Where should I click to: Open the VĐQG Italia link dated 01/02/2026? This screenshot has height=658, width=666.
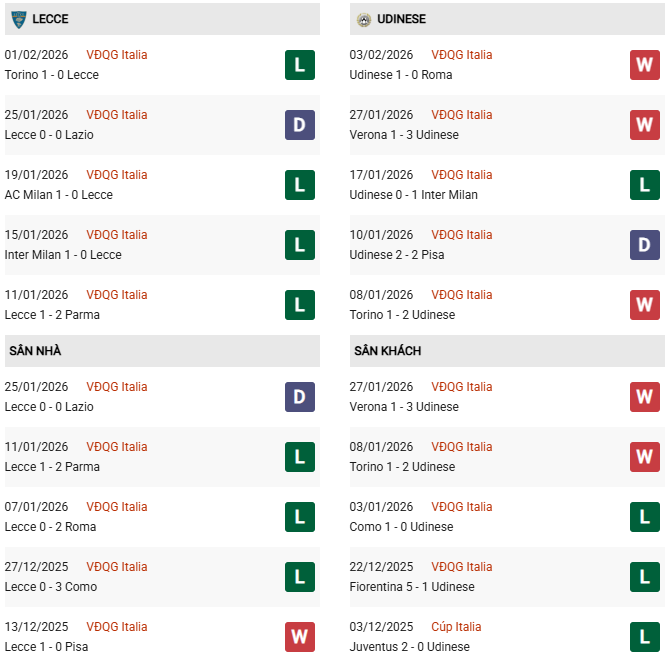click(x=116, y=55)
